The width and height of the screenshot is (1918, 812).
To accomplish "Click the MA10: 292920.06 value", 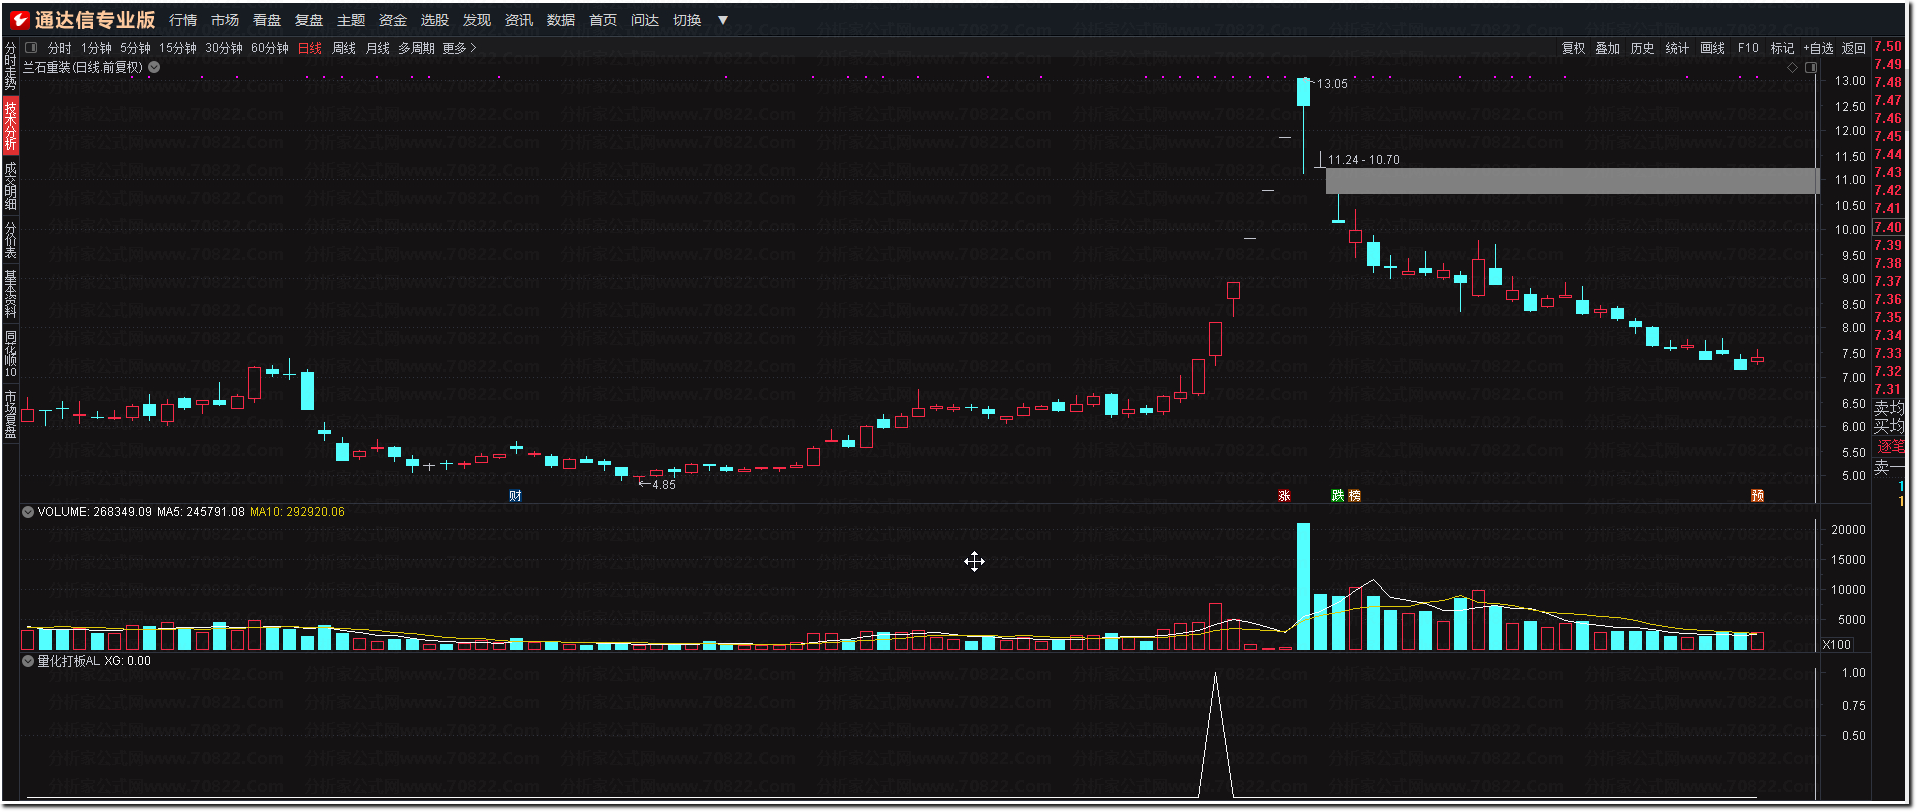I will point(297,512).
